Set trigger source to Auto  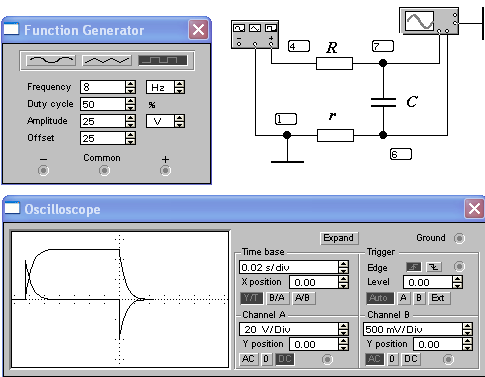[380, 298]
